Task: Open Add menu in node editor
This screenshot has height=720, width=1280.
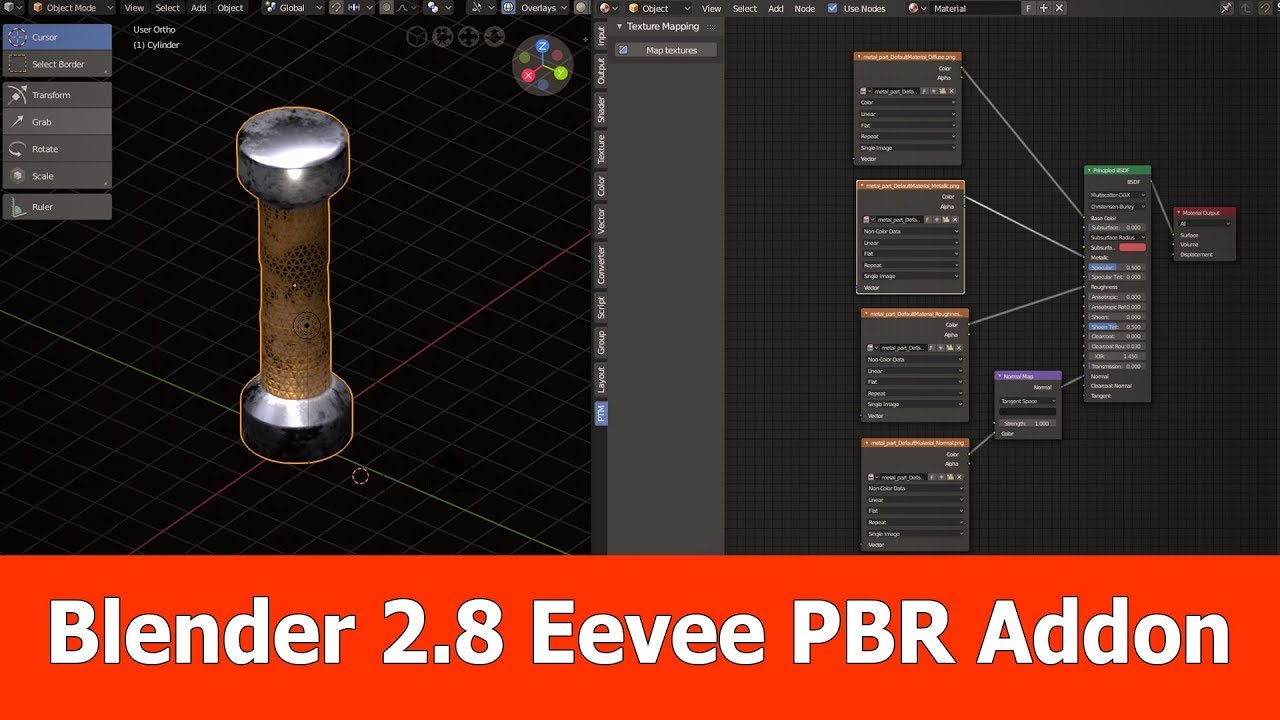Action: 776,8
